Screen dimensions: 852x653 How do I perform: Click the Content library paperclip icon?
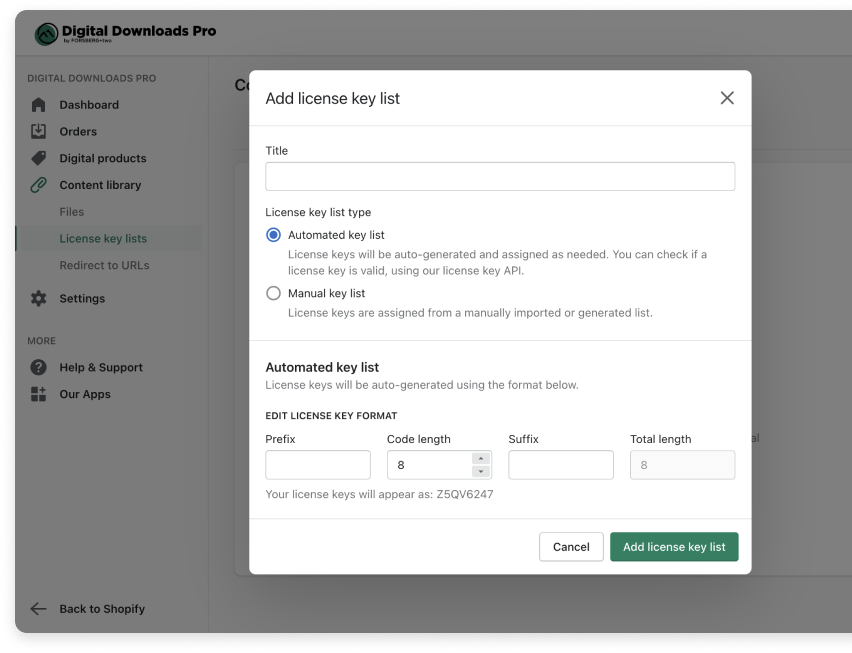[39, 185]
